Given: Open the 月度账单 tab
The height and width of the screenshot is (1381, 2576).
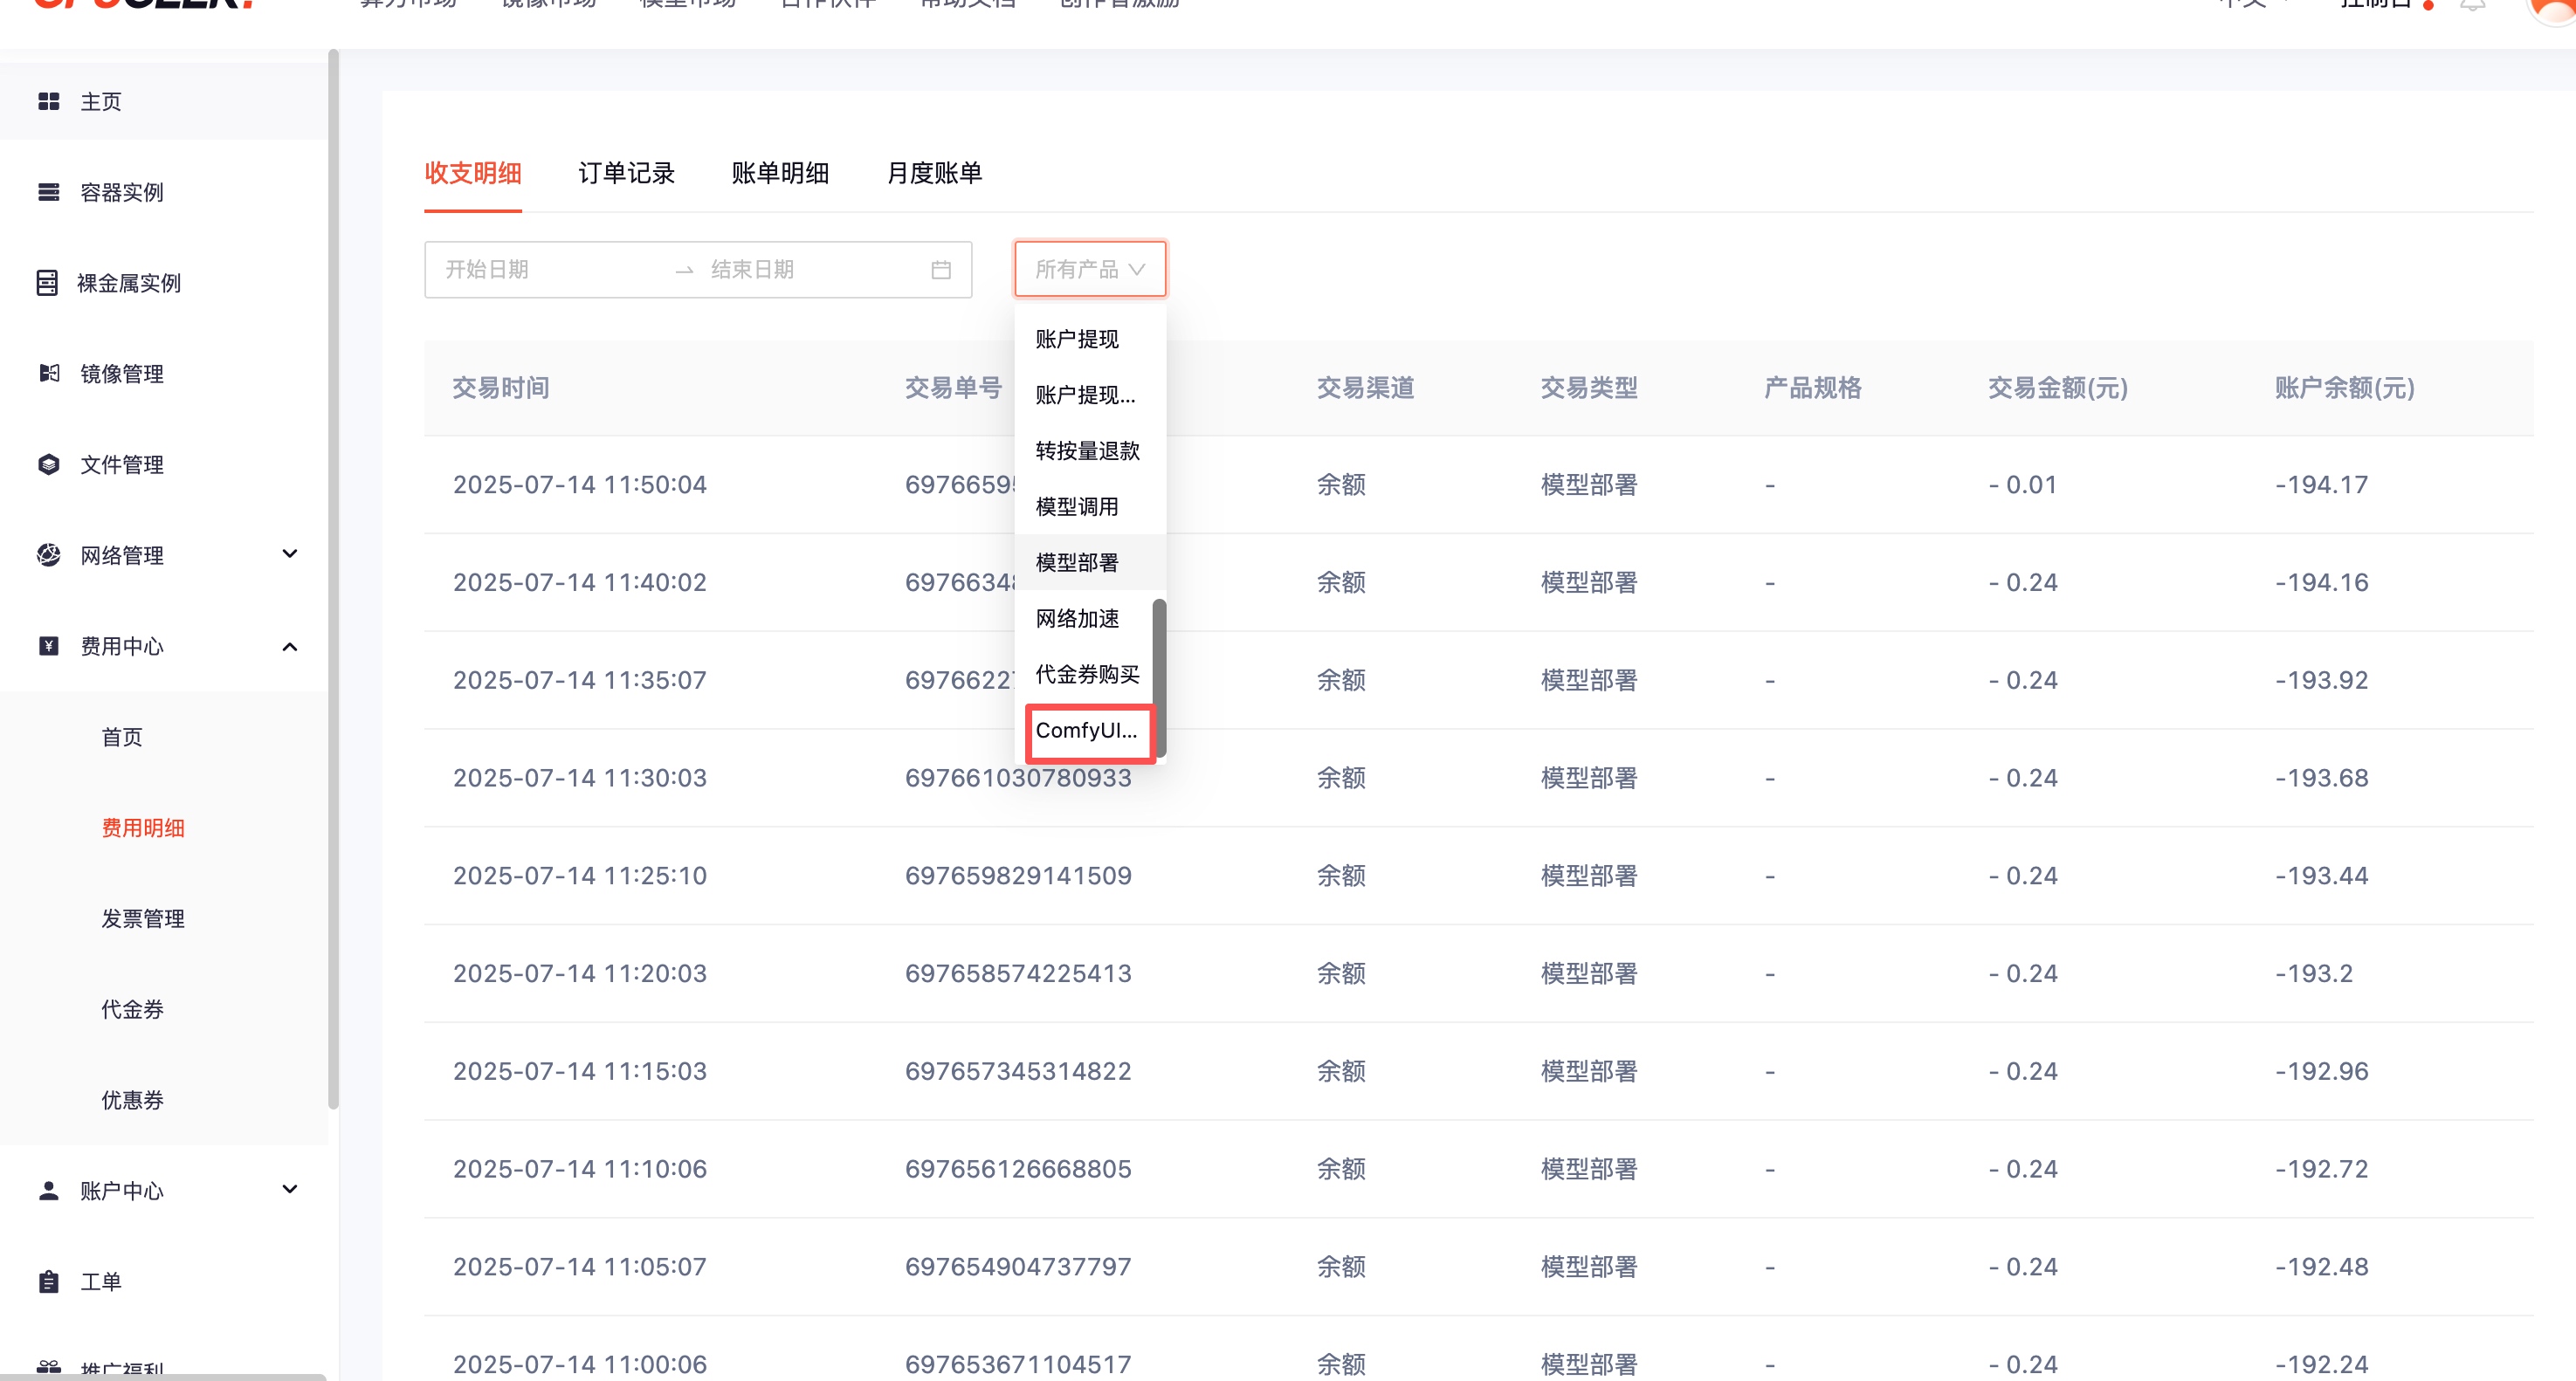Looking at the screenshot, I should point(934,173).
